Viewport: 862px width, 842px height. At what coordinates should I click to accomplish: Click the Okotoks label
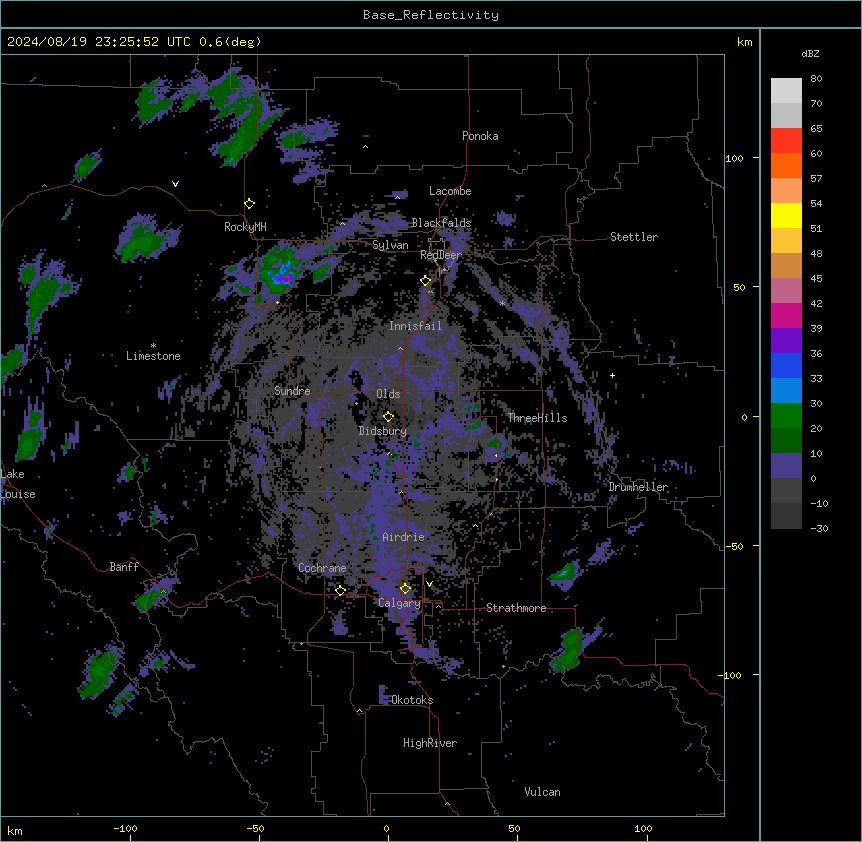412,700
